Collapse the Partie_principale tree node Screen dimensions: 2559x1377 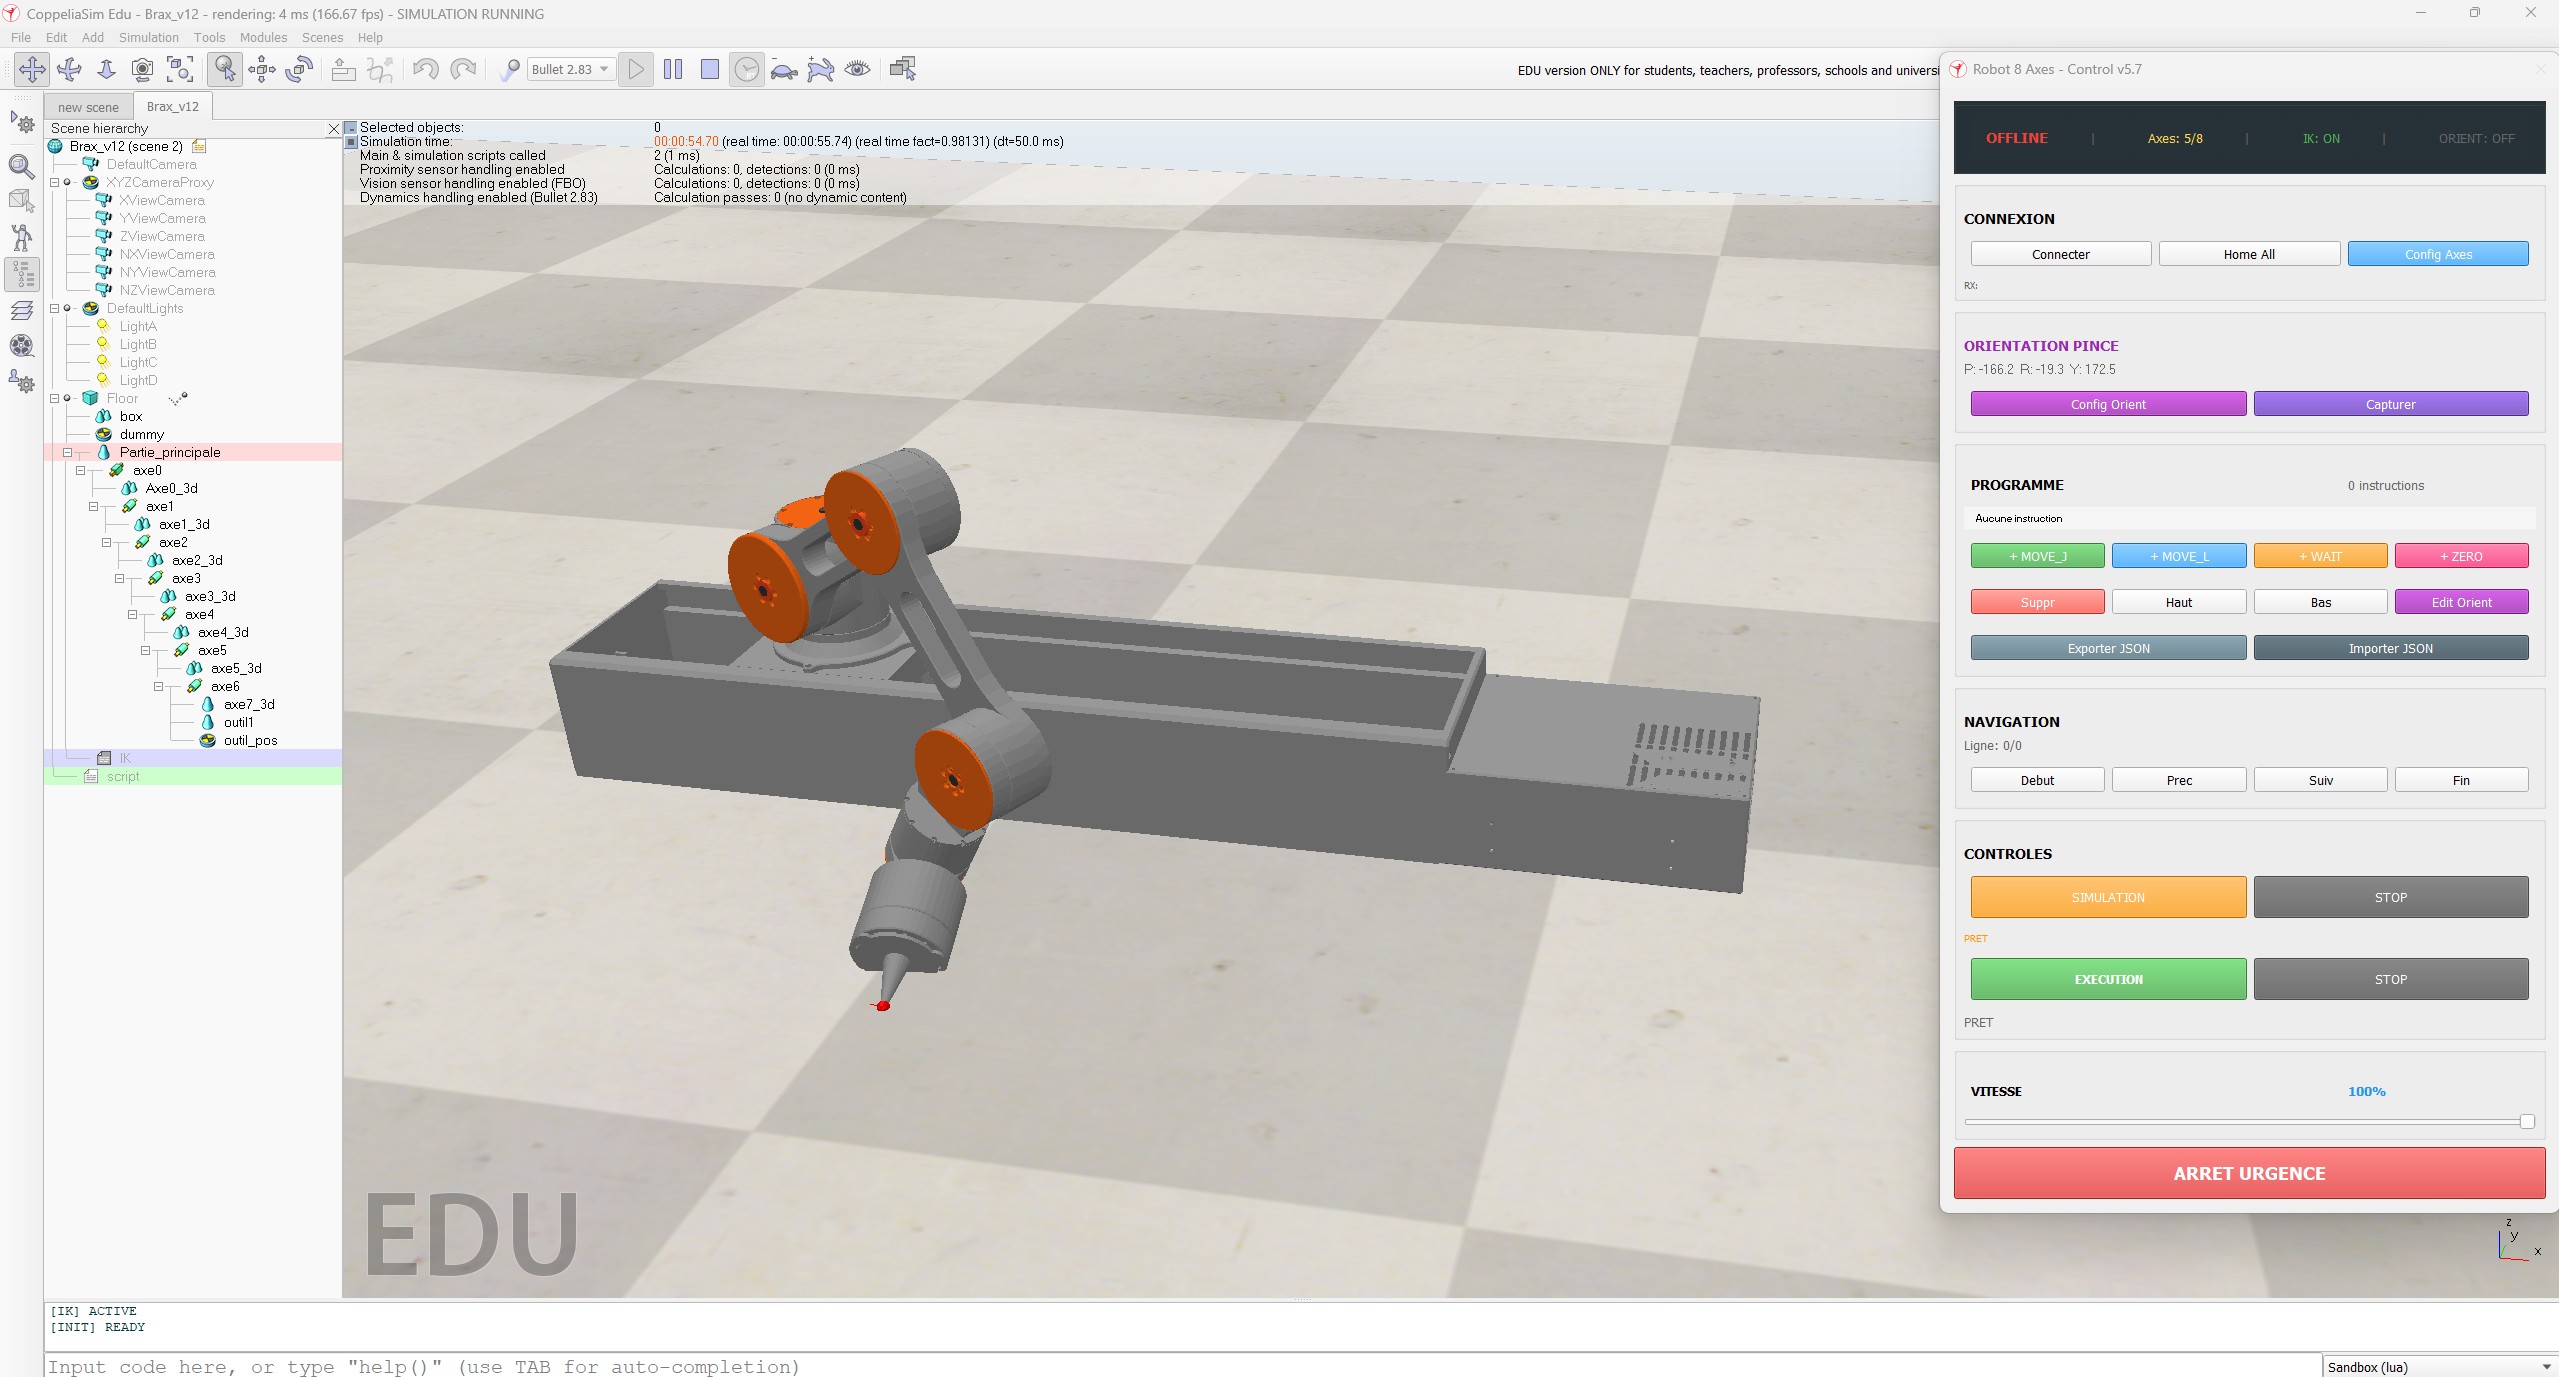tap(69, 452)
